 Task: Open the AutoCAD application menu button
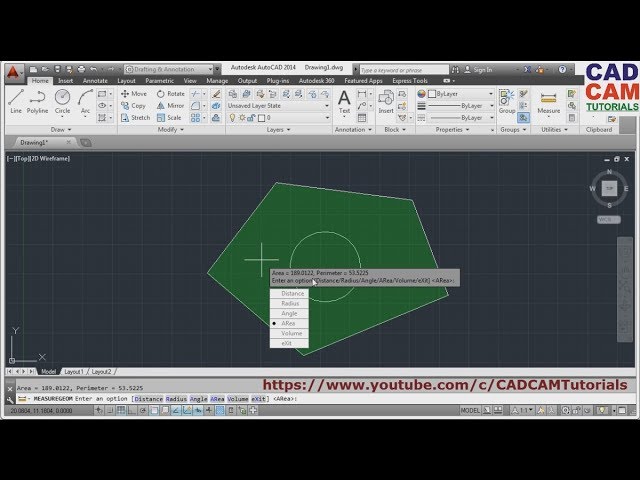pyautogui.click(x=13, y=72)
